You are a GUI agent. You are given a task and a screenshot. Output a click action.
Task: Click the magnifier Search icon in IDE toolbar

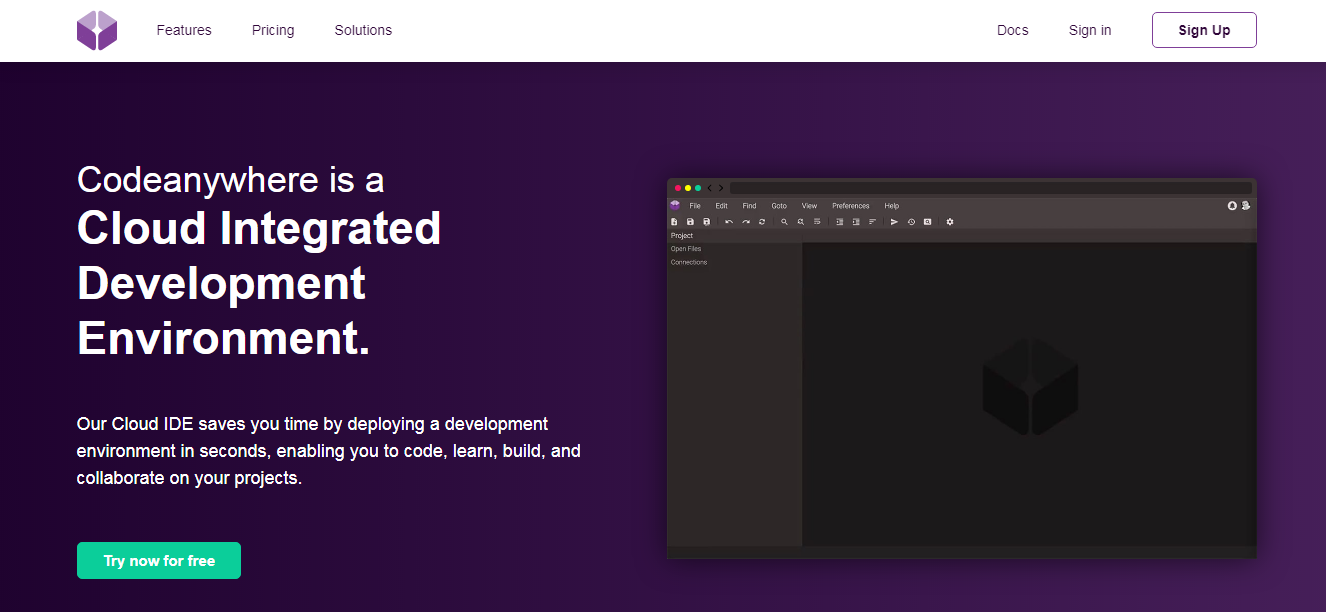[785, 222]
